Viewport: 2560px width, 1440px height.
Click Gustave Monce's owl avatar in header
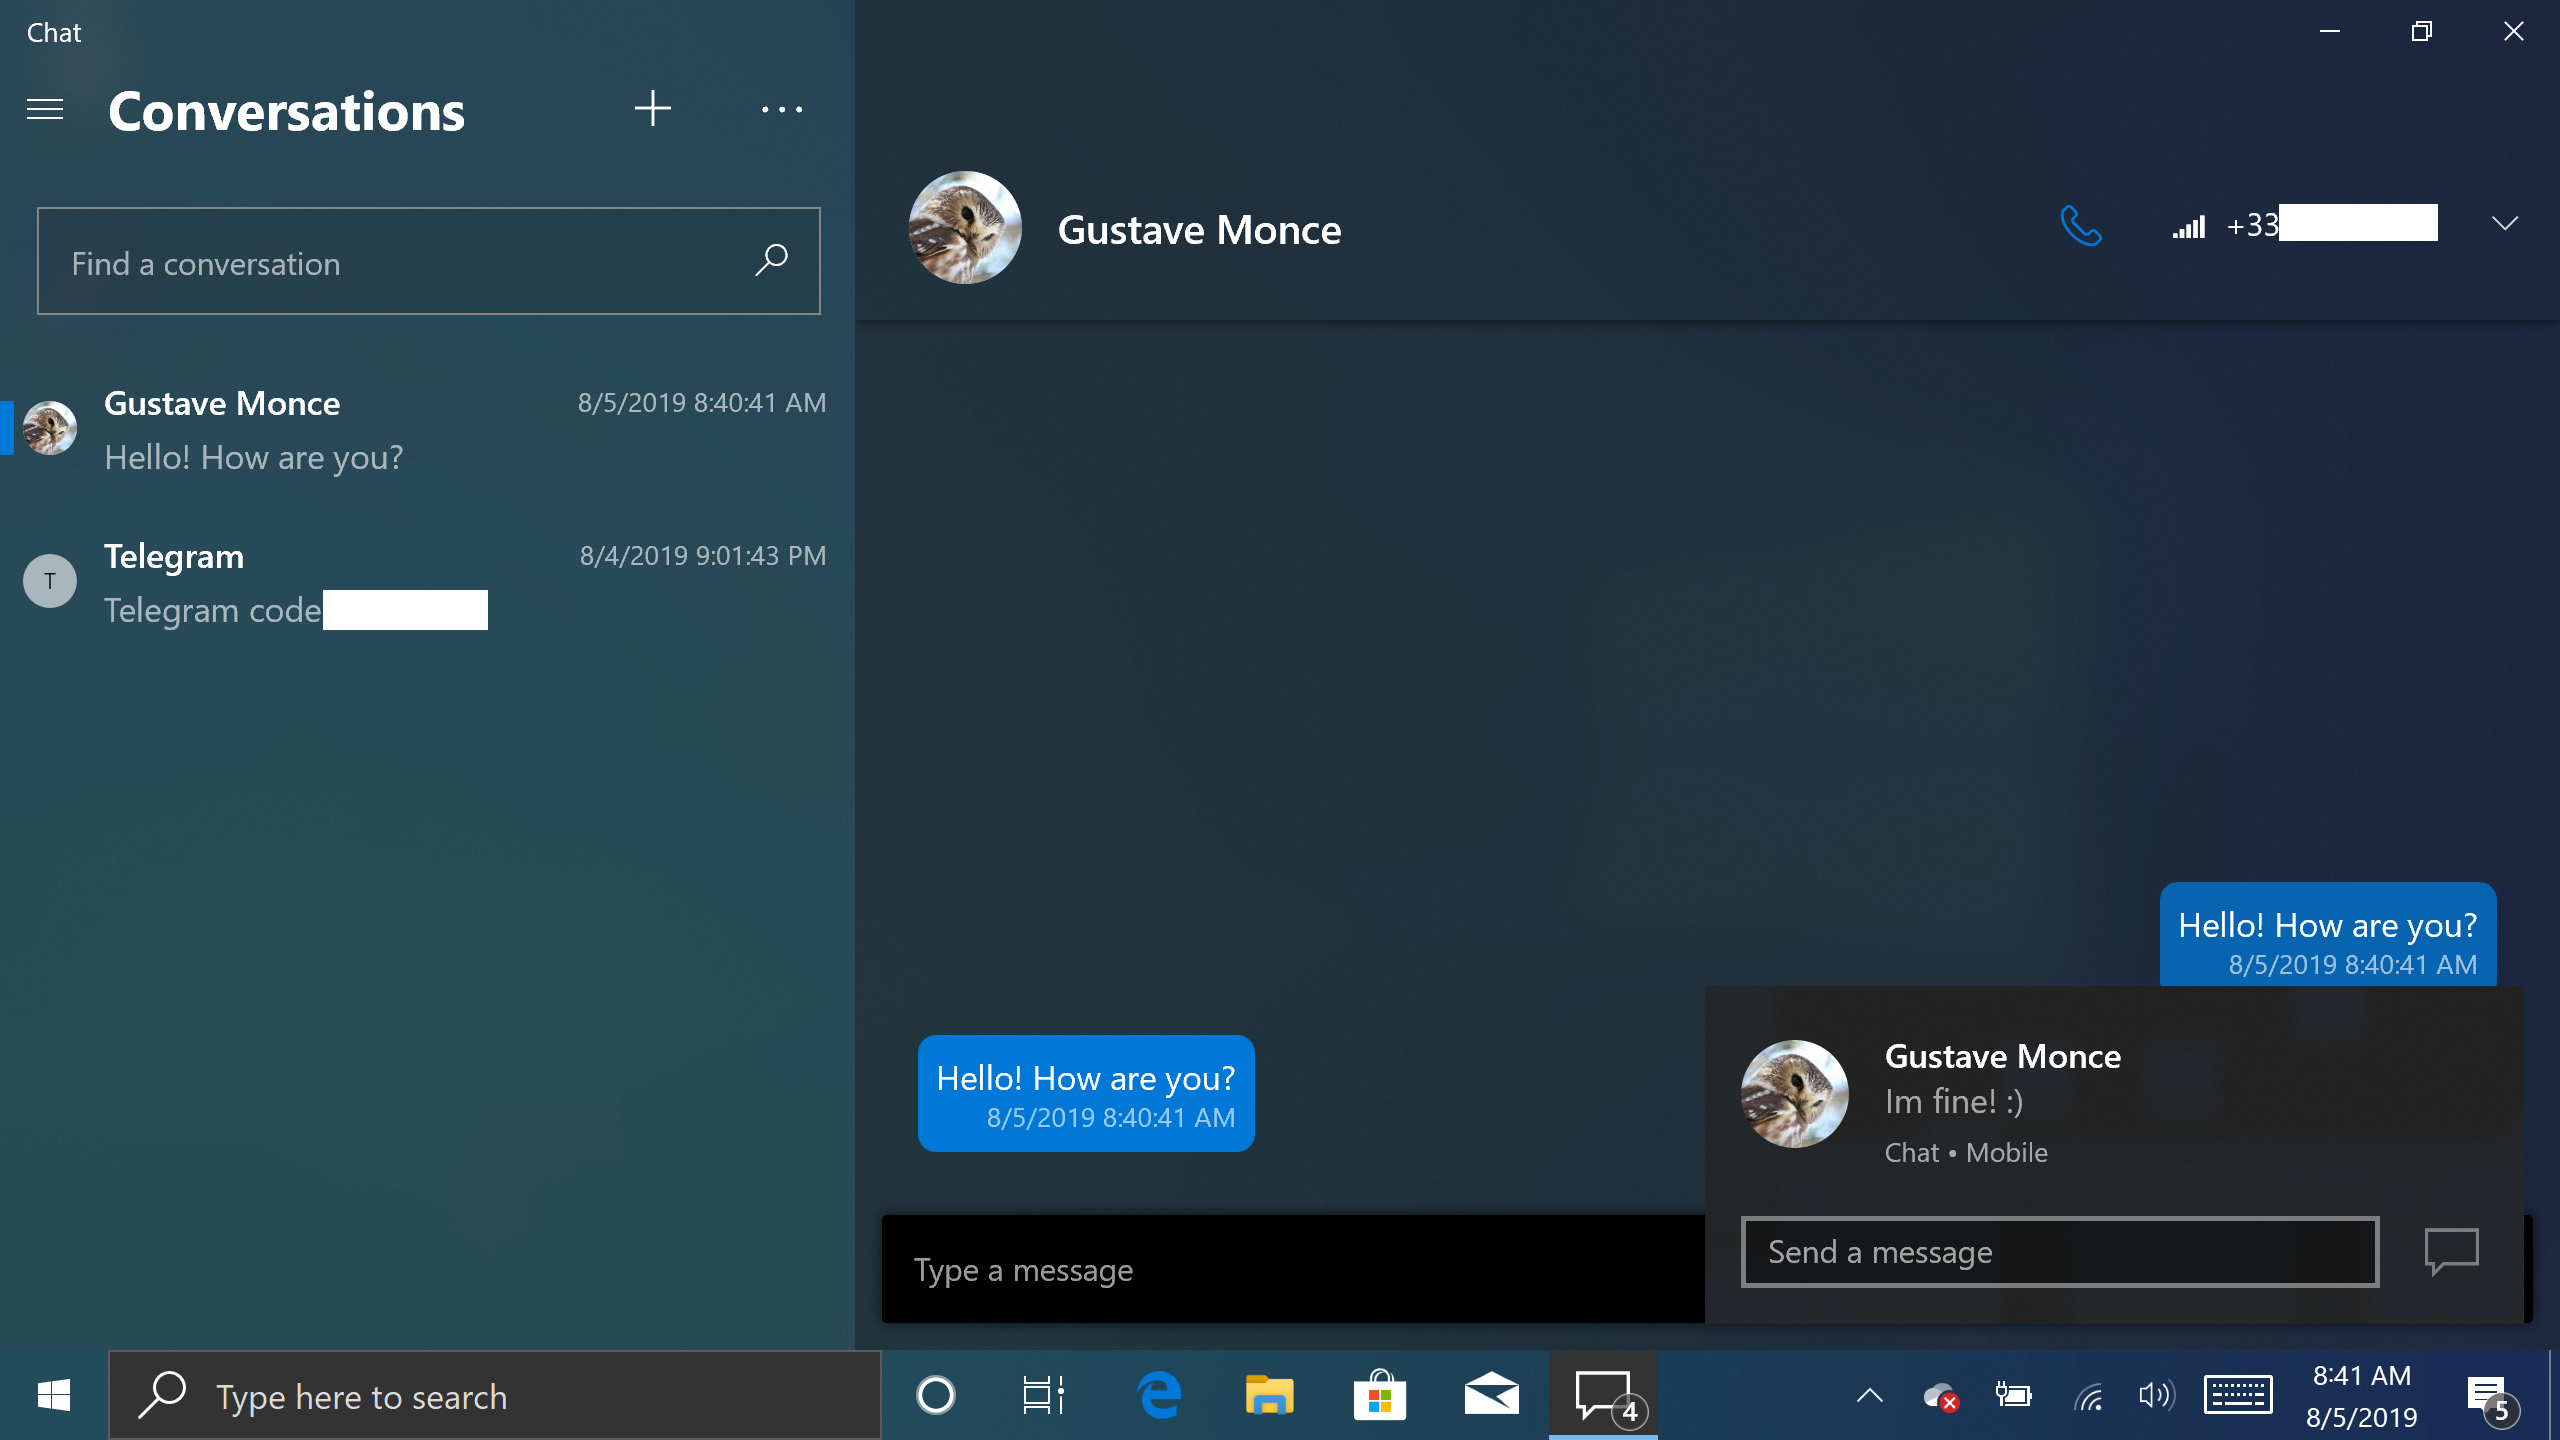click(965, 228)
